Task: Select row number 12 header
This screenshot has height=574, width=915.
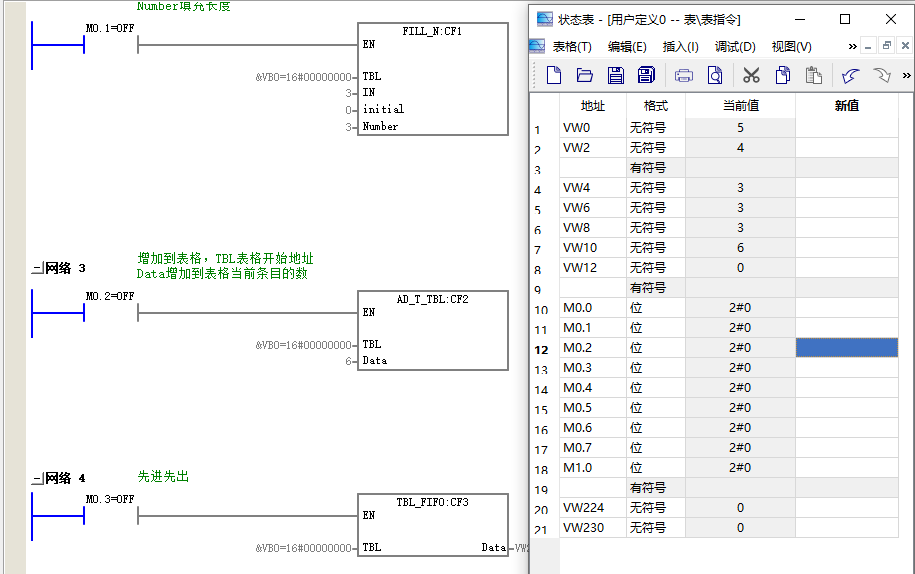Action: 542,349
